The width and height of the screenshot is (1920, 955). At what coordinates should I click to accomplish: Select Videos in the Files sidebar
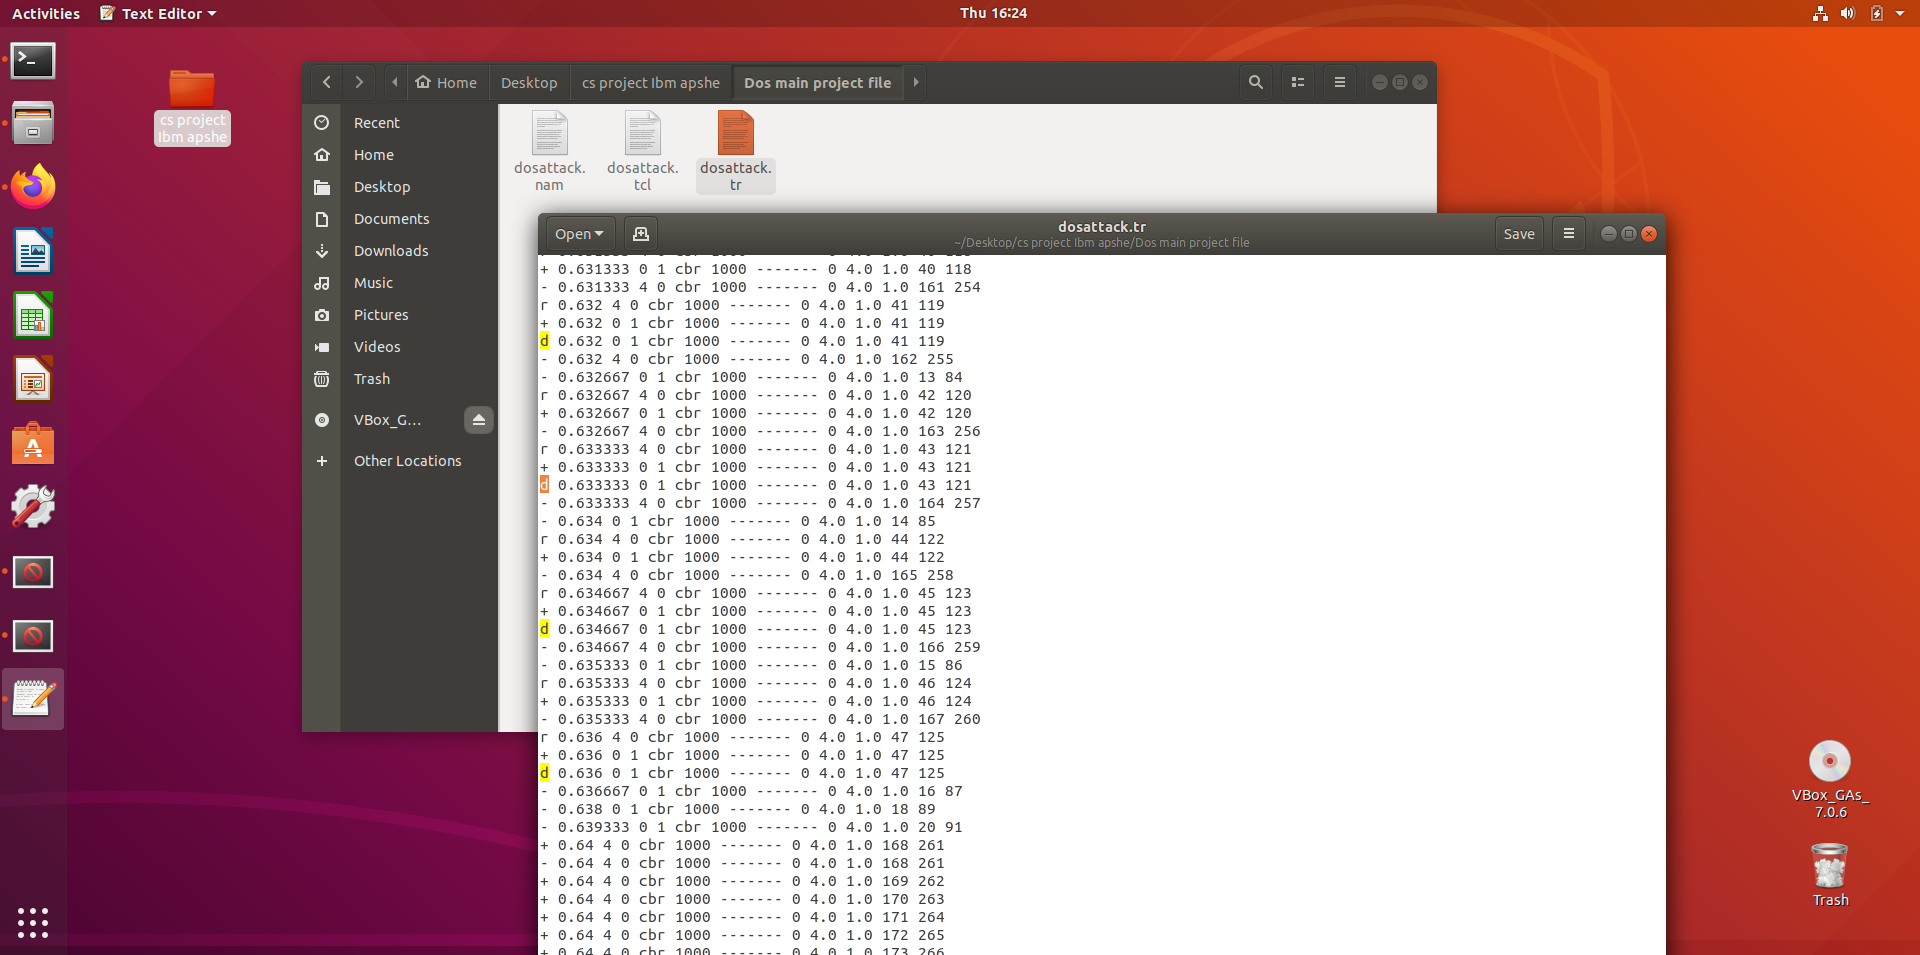[x=375, y=346]
